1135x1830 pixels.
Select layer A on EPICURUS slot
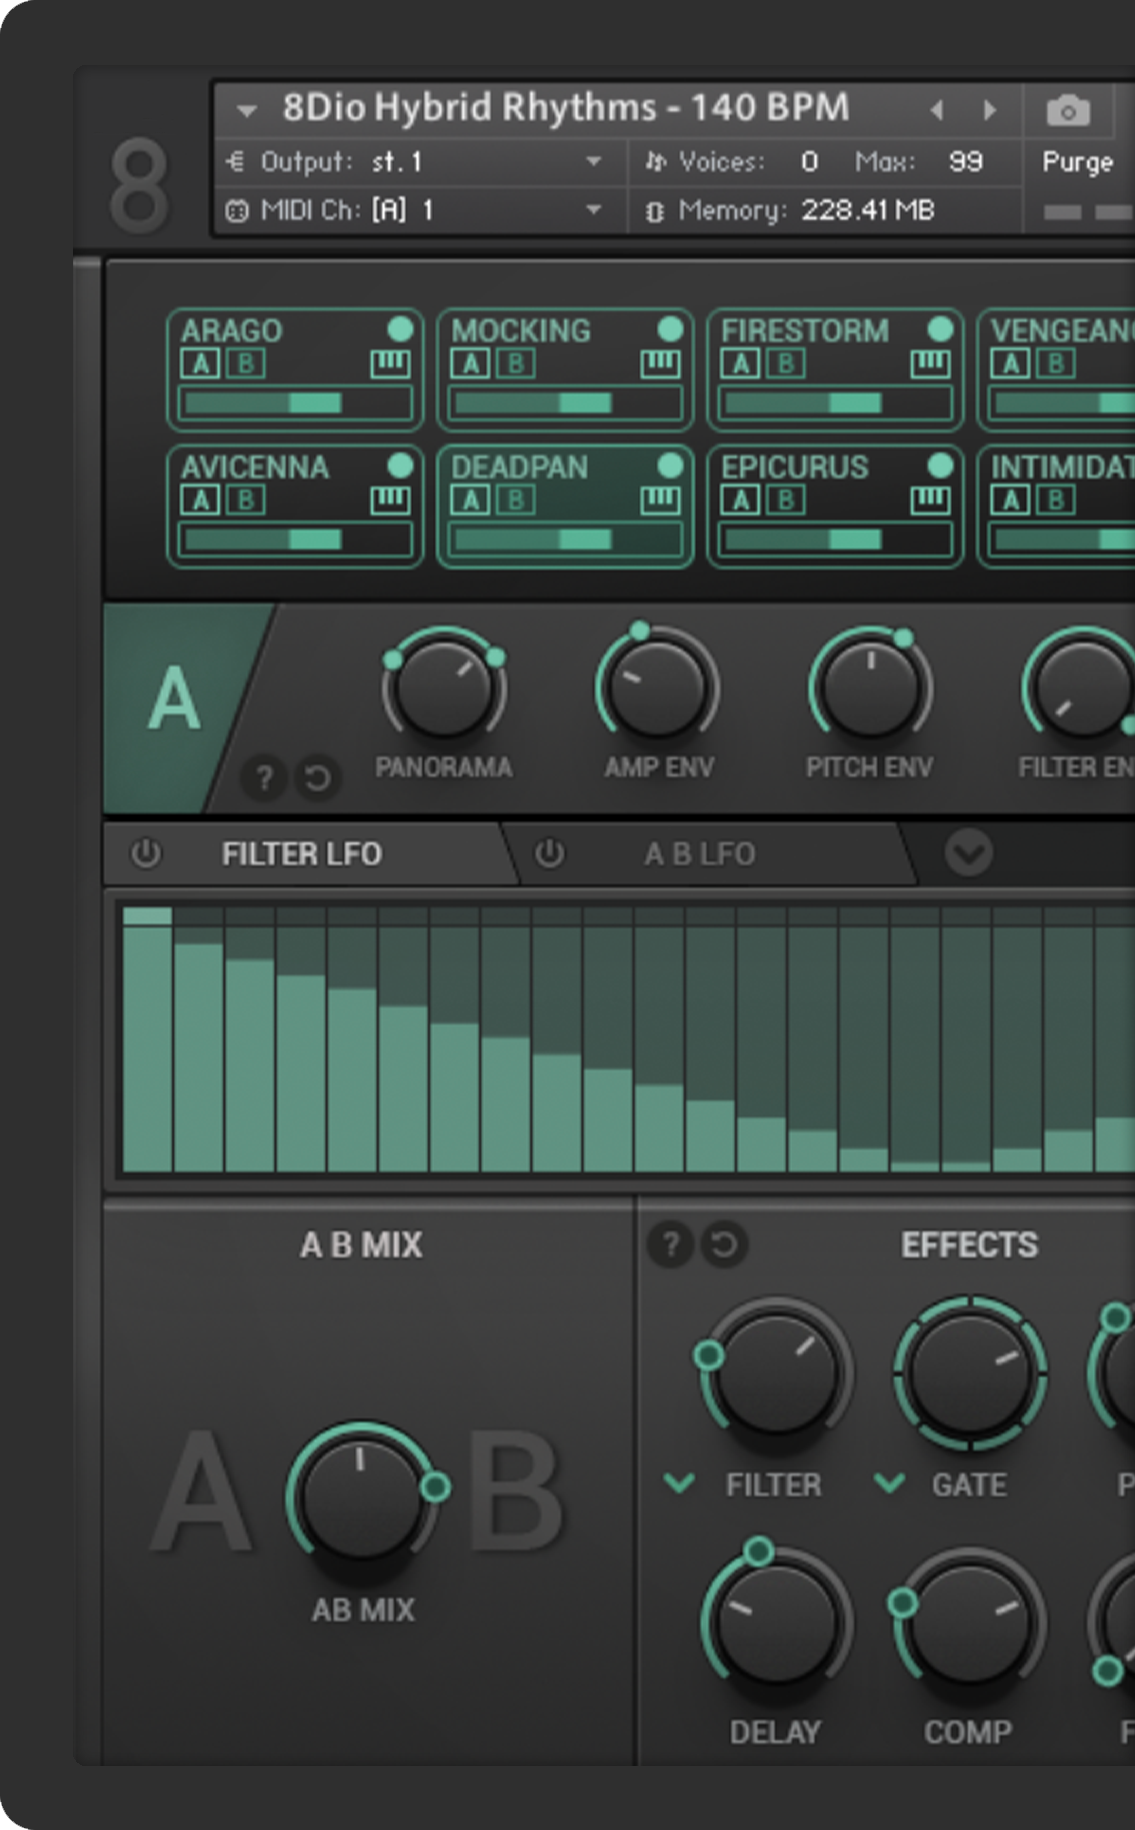[740, 499]
